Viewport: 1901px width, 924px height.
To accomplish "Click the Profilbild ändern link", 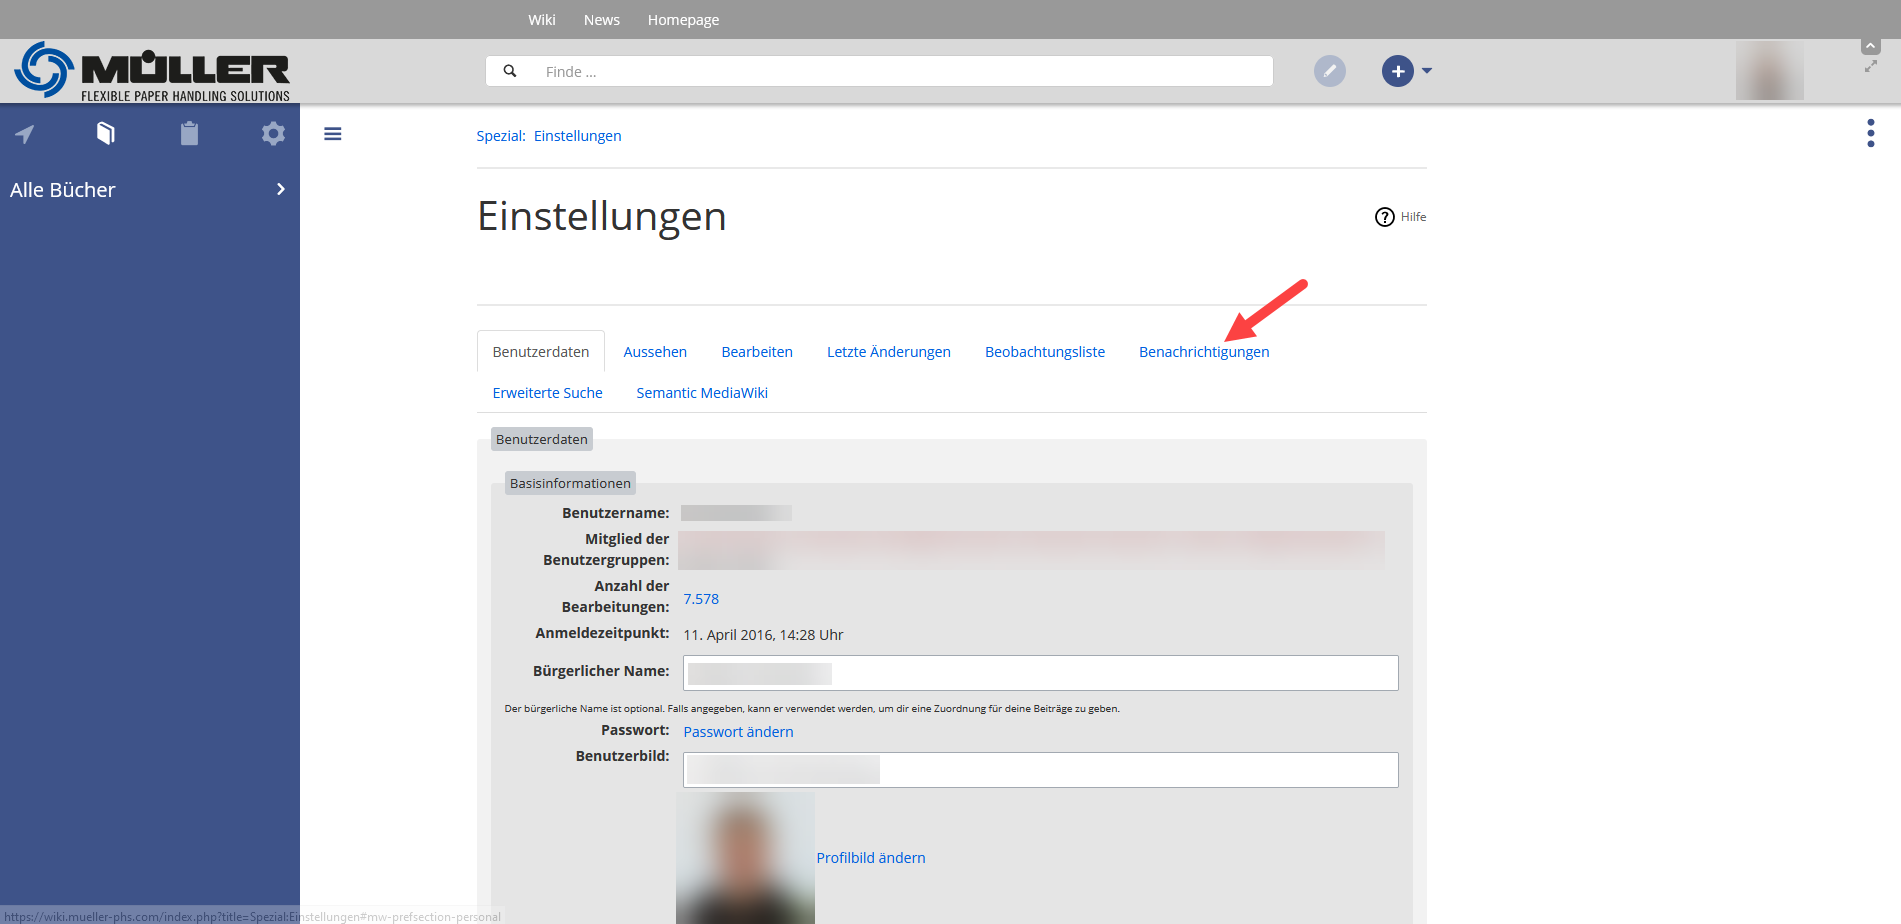I will [x=870, y=858].
